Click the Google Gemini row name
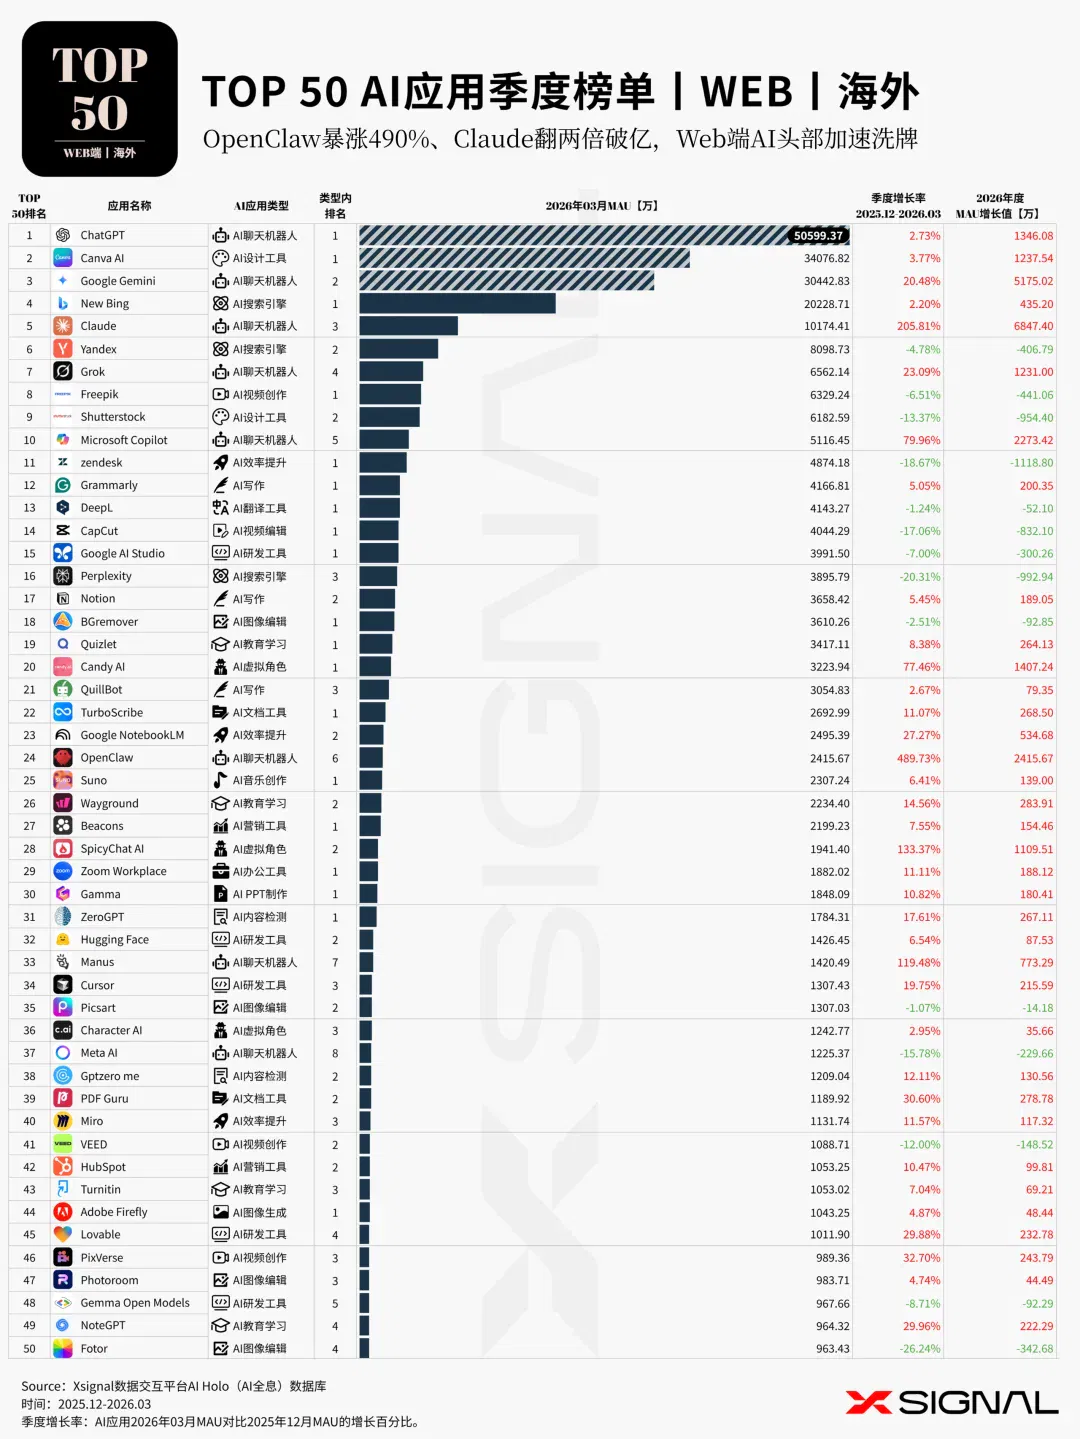 (118, 281)
